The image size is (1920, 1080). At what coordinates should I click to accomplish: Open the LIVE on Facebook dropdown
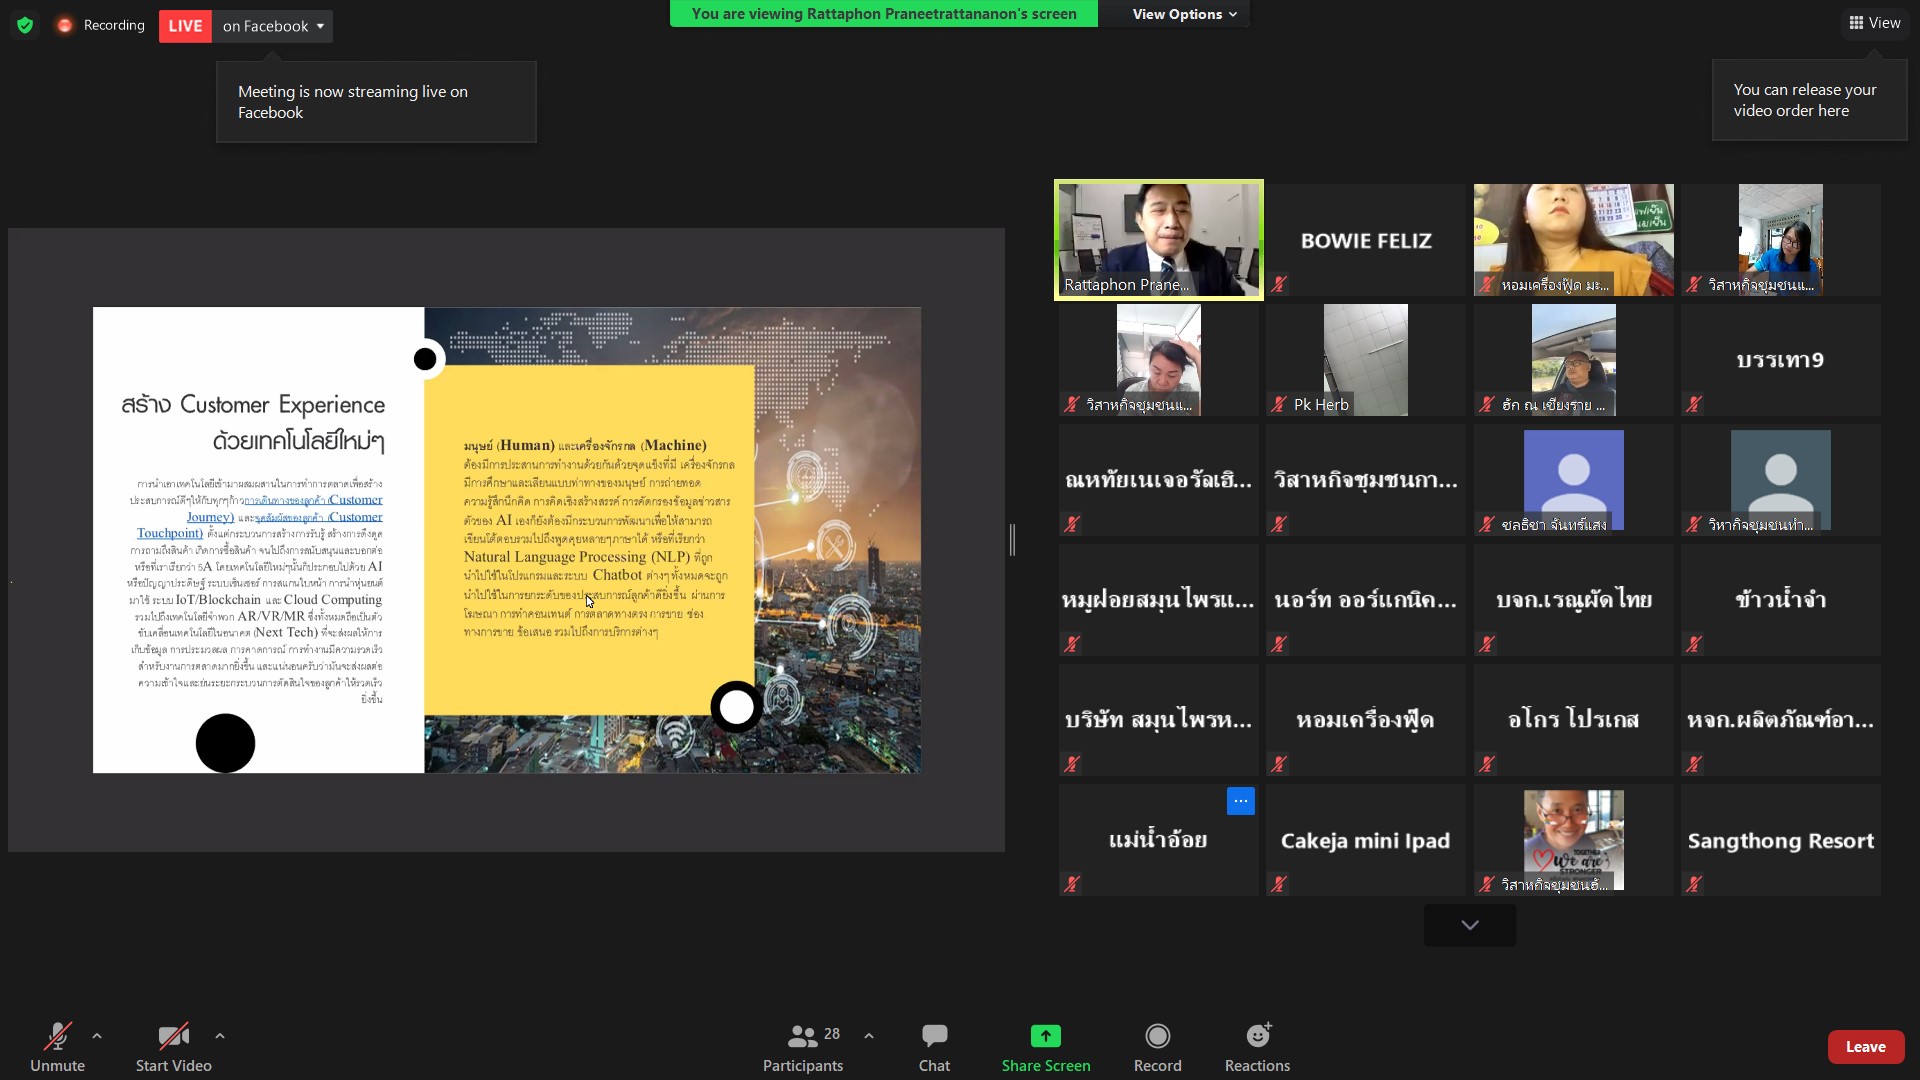coord(274,26)
